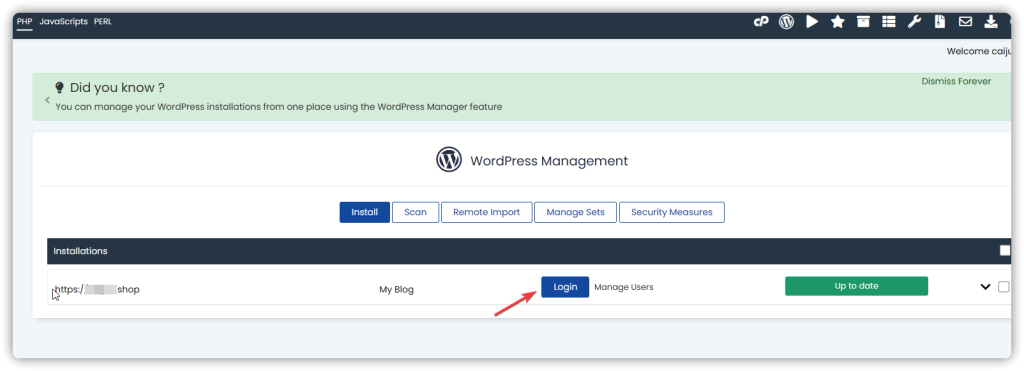
Task: Switch to the PHP scripts tab
Action: click(x=24, y=22)
